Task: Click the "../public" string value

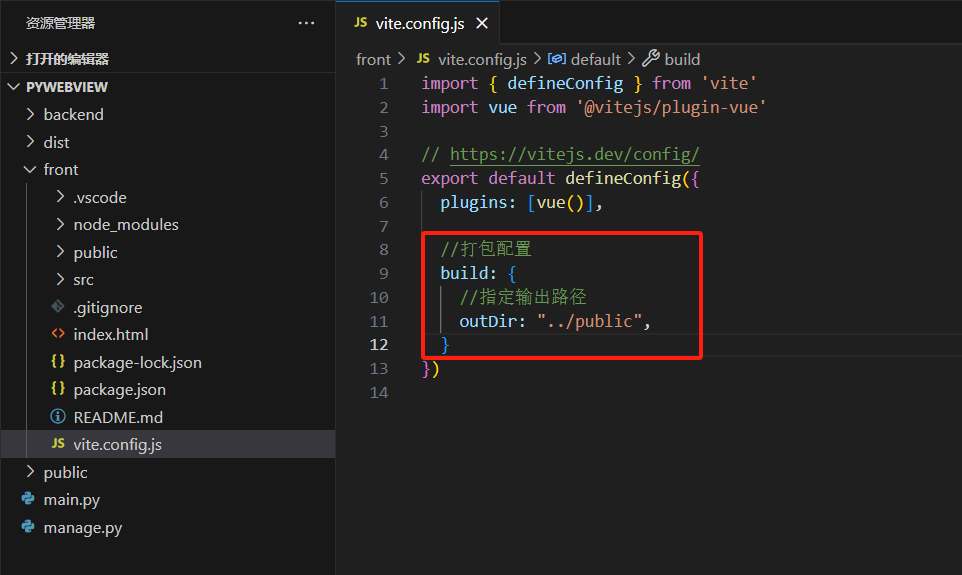Action: pyautogui.click(x=590, y=321)
